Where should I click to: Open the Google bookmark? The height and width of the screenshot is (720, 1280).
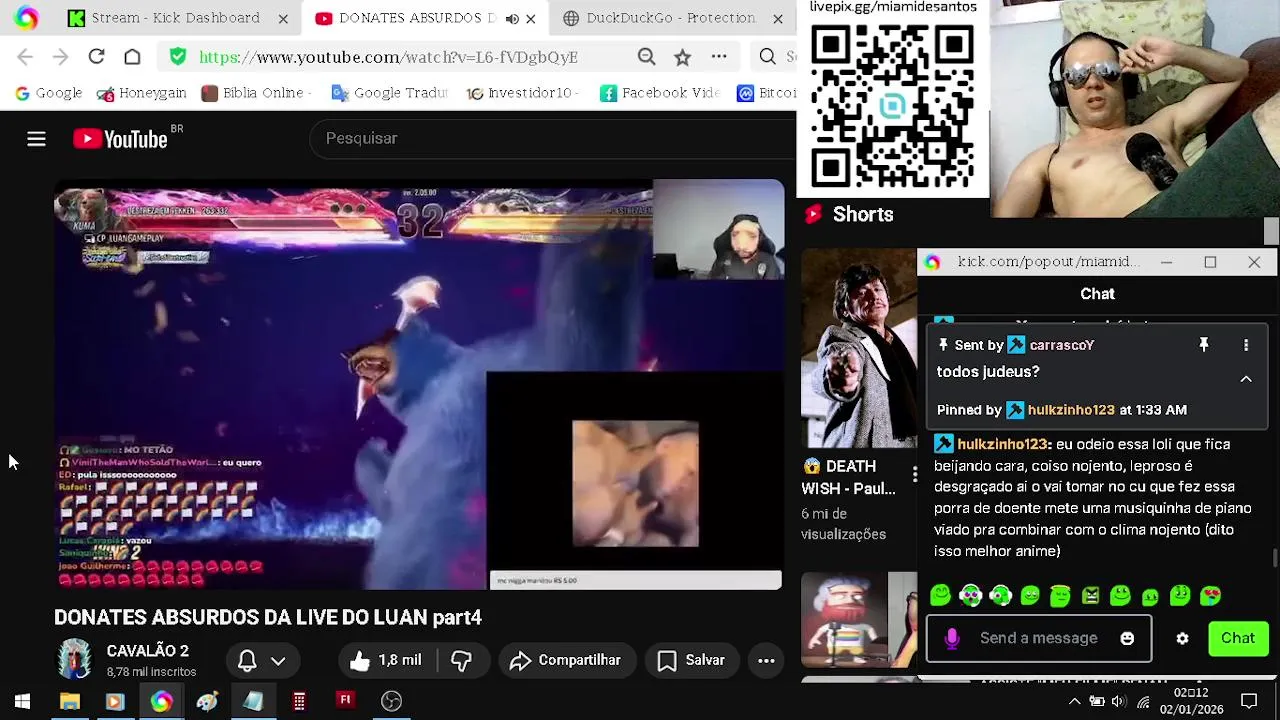coord(48,93)
